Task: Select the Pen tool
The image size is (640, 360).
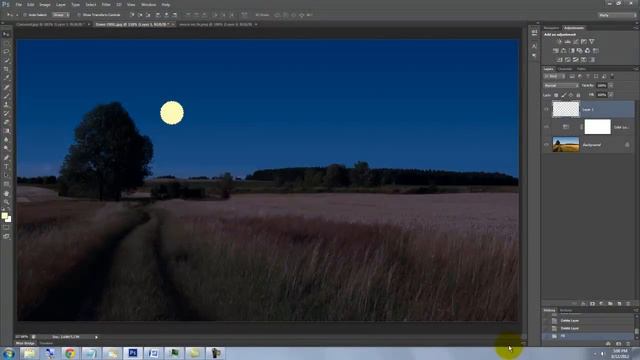Action: (6, 157)
